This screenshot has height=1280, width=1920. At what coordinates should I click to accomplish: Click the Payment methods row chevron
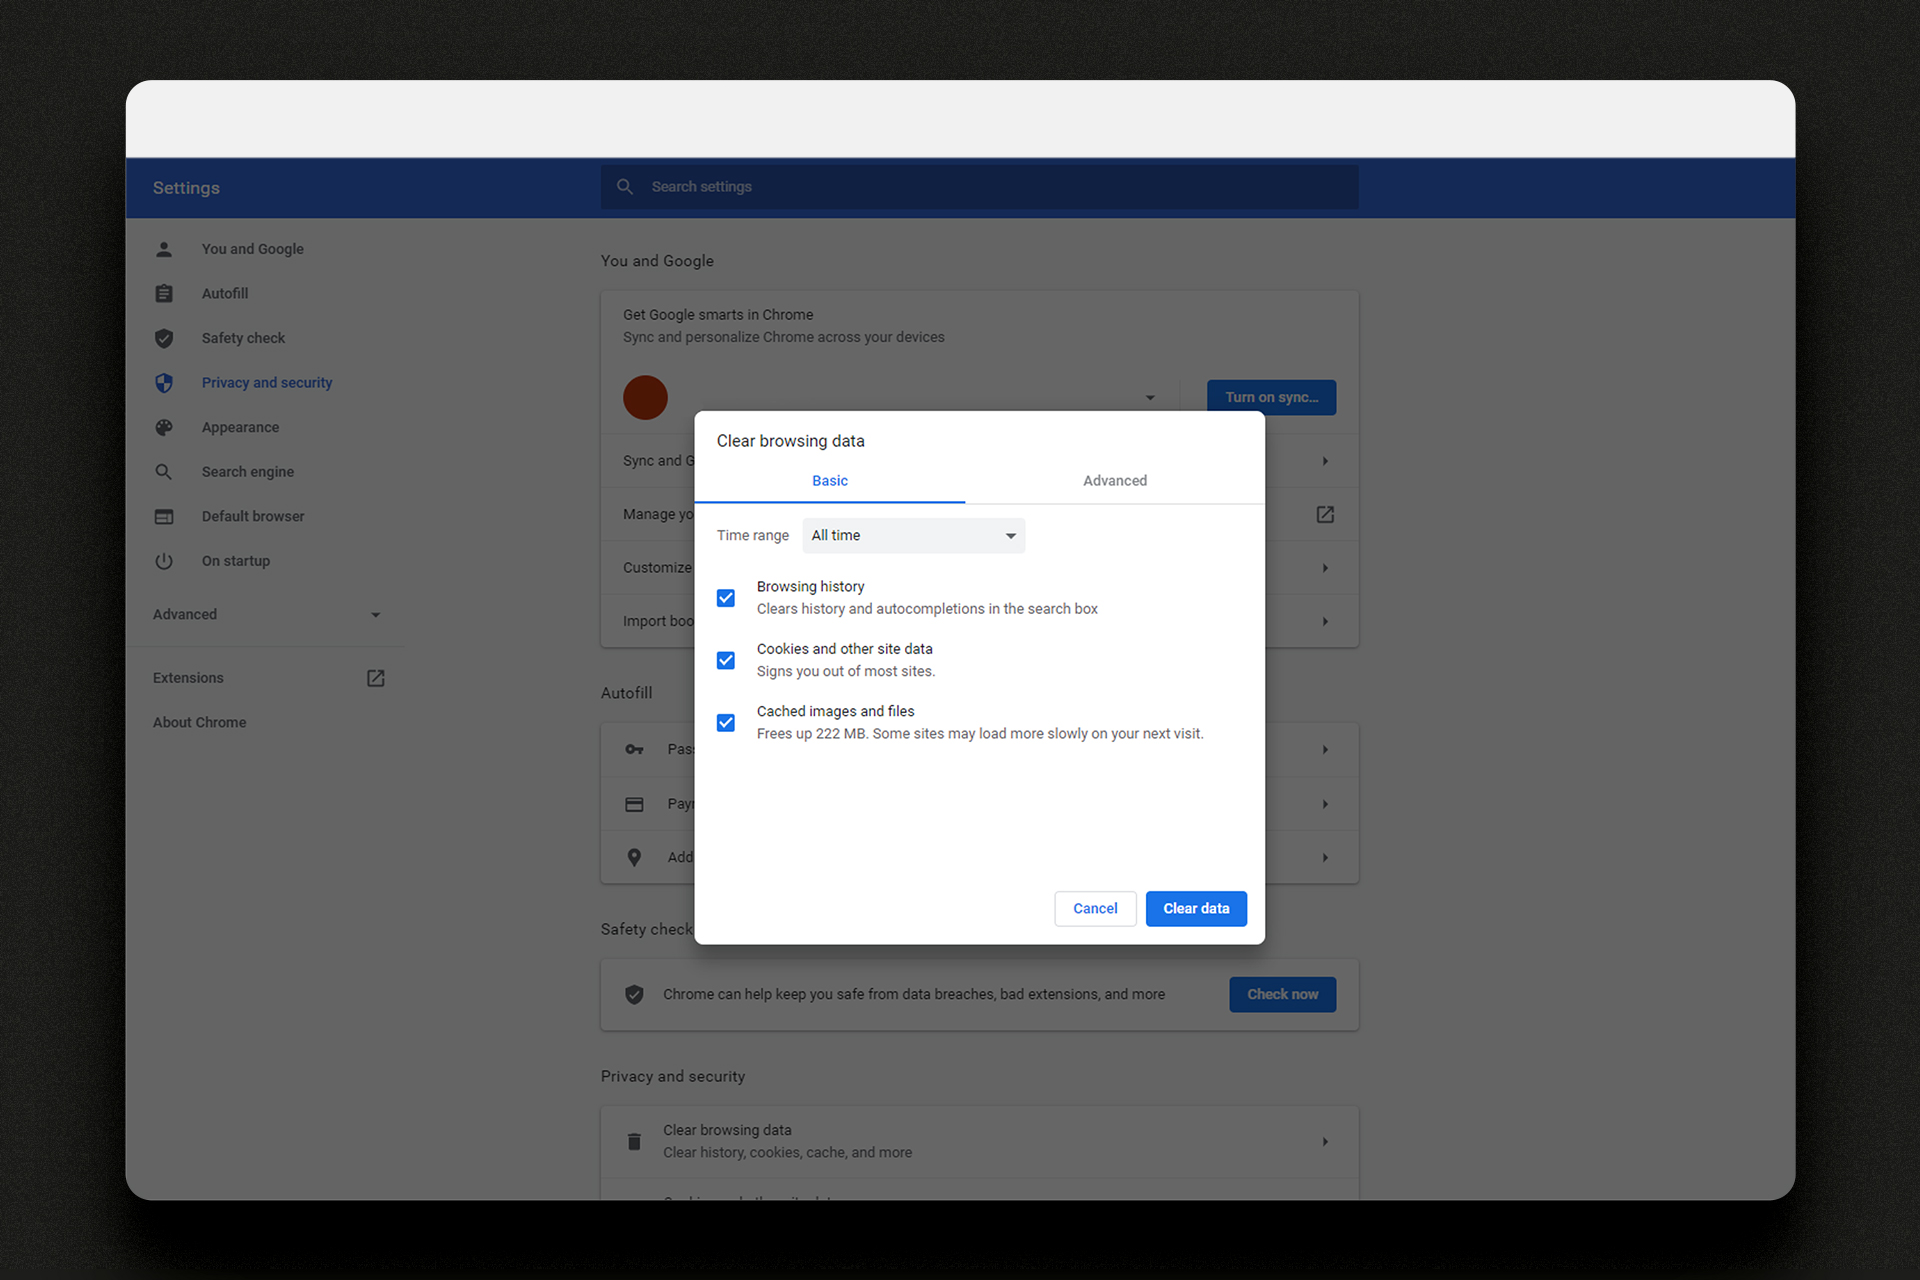point(1325,804)
